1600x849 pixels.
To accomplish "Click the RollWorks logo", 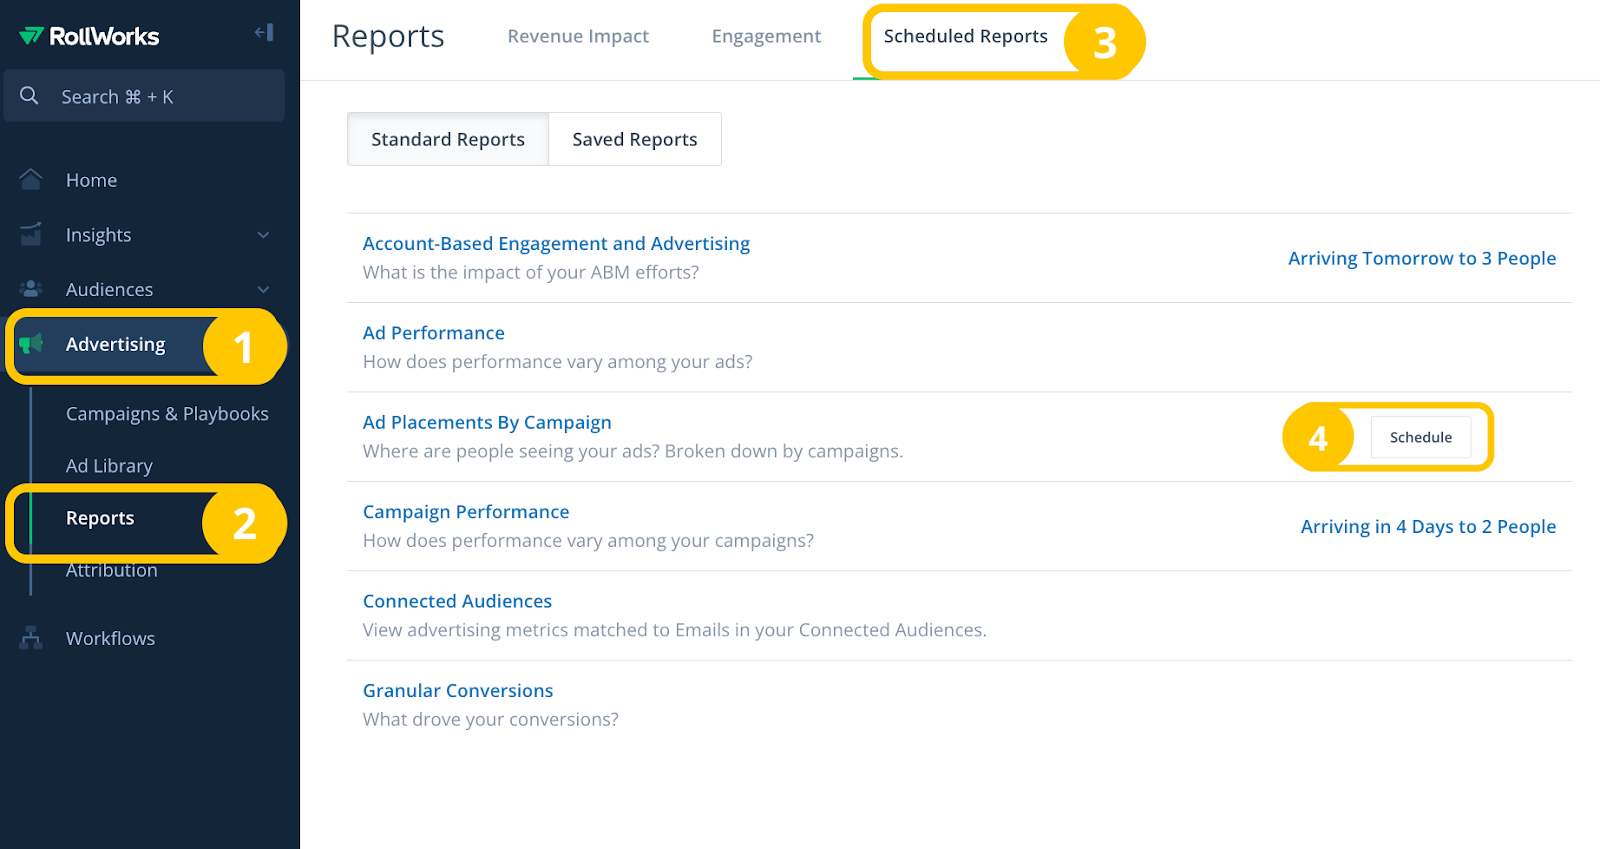I will click(89, 36).
